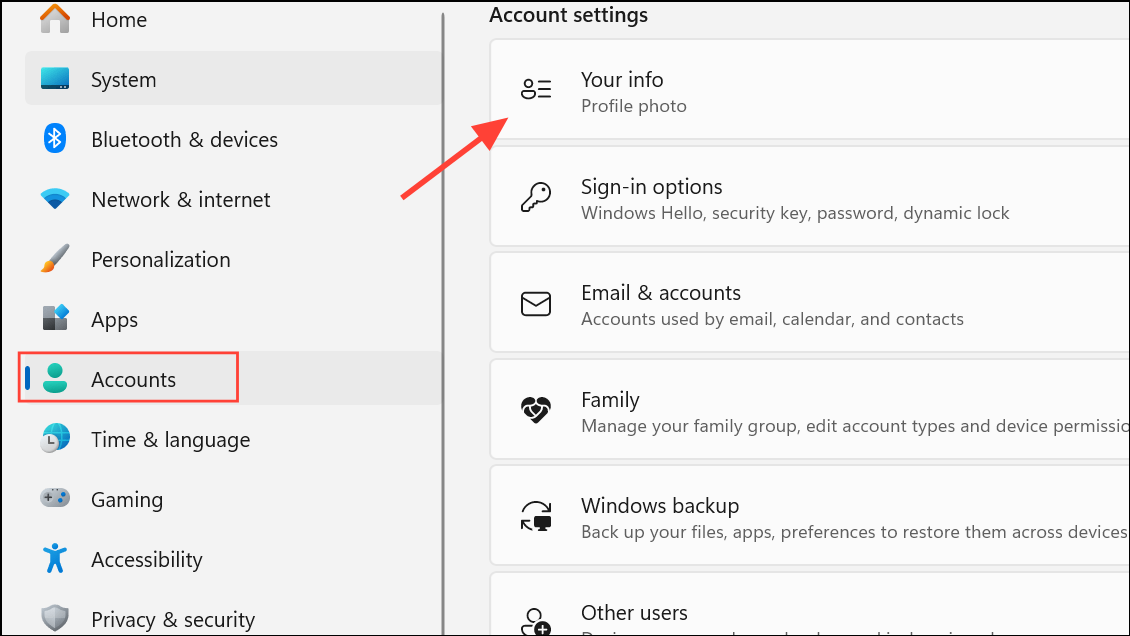The image size is (1130, 636).
Task: Click the Family heart icon
Action: pyautogui.click(x=536, y=410)
